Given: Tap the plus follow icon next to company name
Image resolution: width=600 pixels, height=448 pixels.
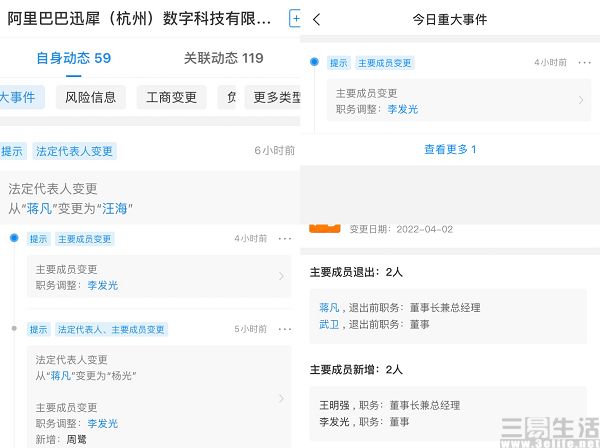Looking at the screenshot, I should coord(294,19).
